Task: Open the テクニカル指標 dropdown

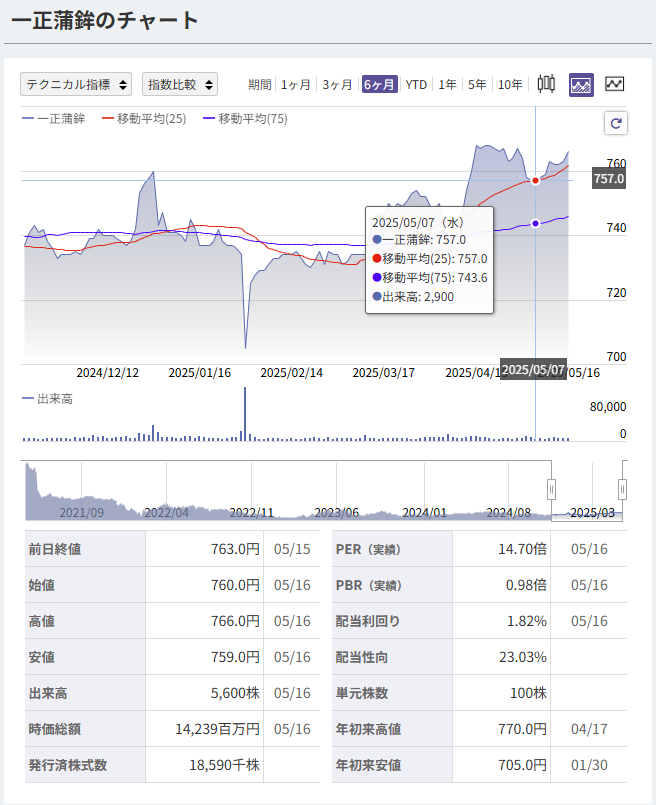Action: click(76, 84)
